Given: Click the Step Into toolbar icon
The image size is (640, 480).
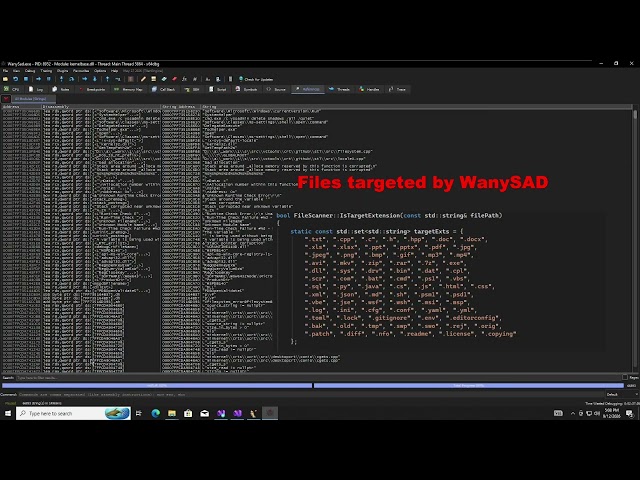Looking at the screenshot, I should (61, 79).
